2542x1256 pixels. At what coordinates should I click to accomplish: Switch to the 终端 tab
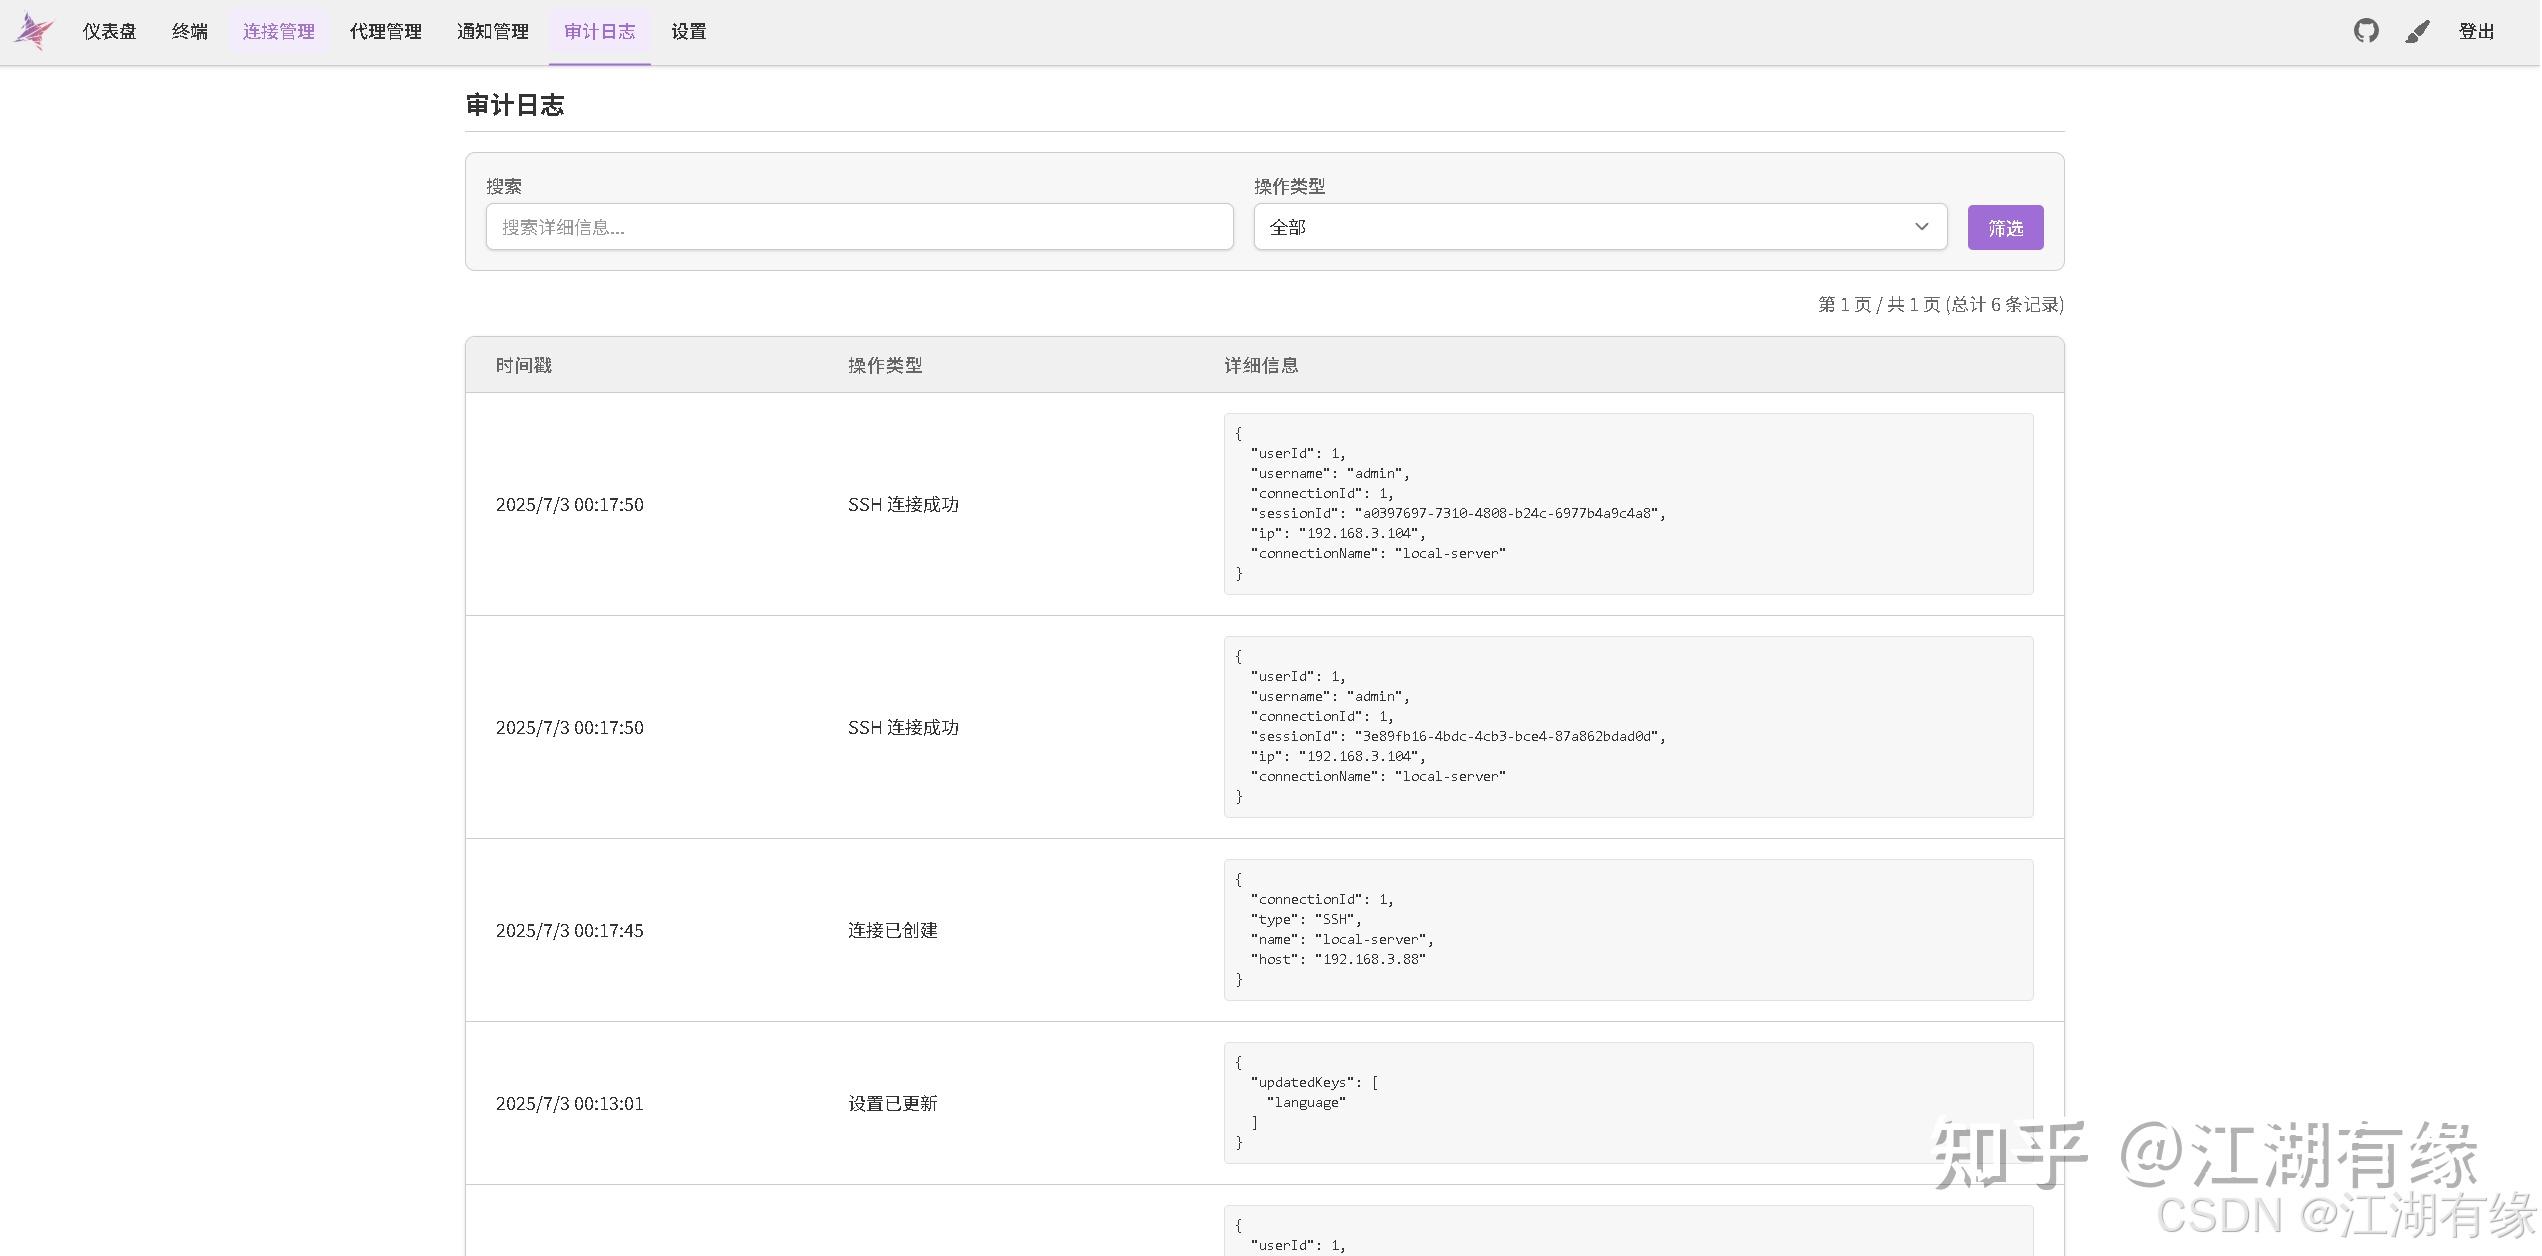click(x=190, y=32)
